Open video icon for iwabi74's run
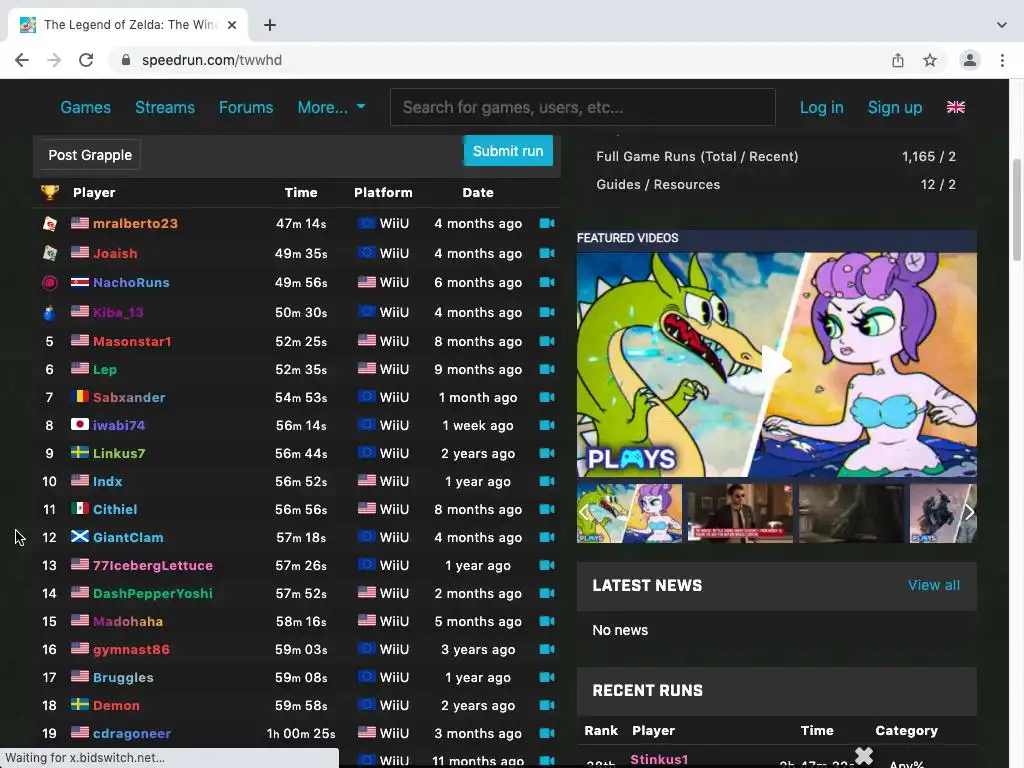 pos(547,425)
